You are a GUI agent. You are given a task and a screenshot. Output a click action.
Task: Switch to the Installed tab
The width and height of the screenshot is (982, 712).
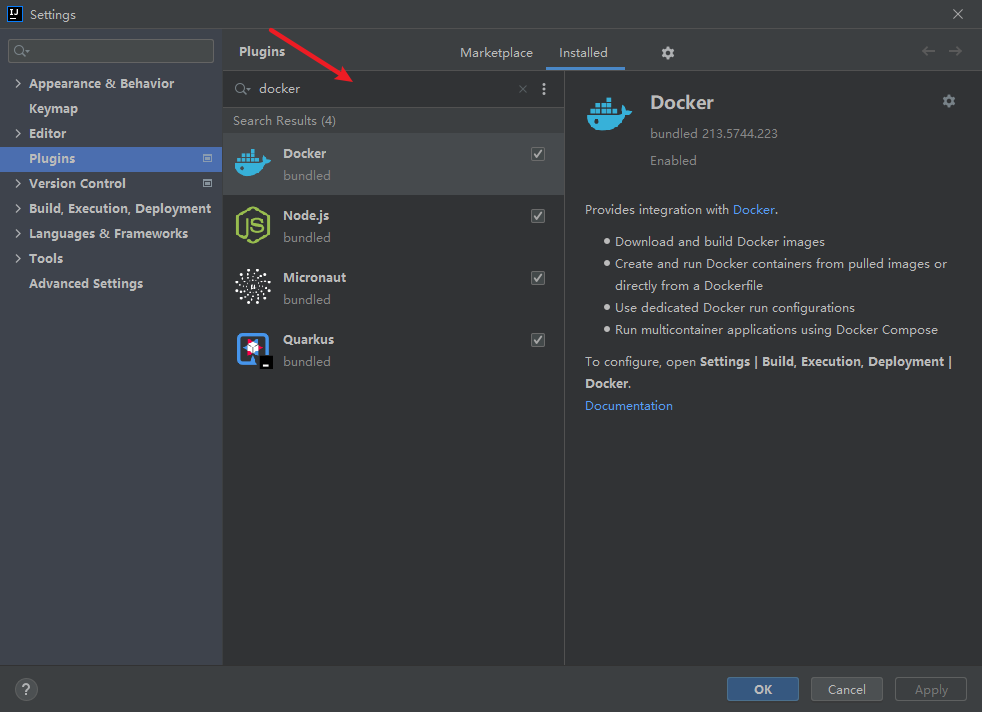click(583, 53)
